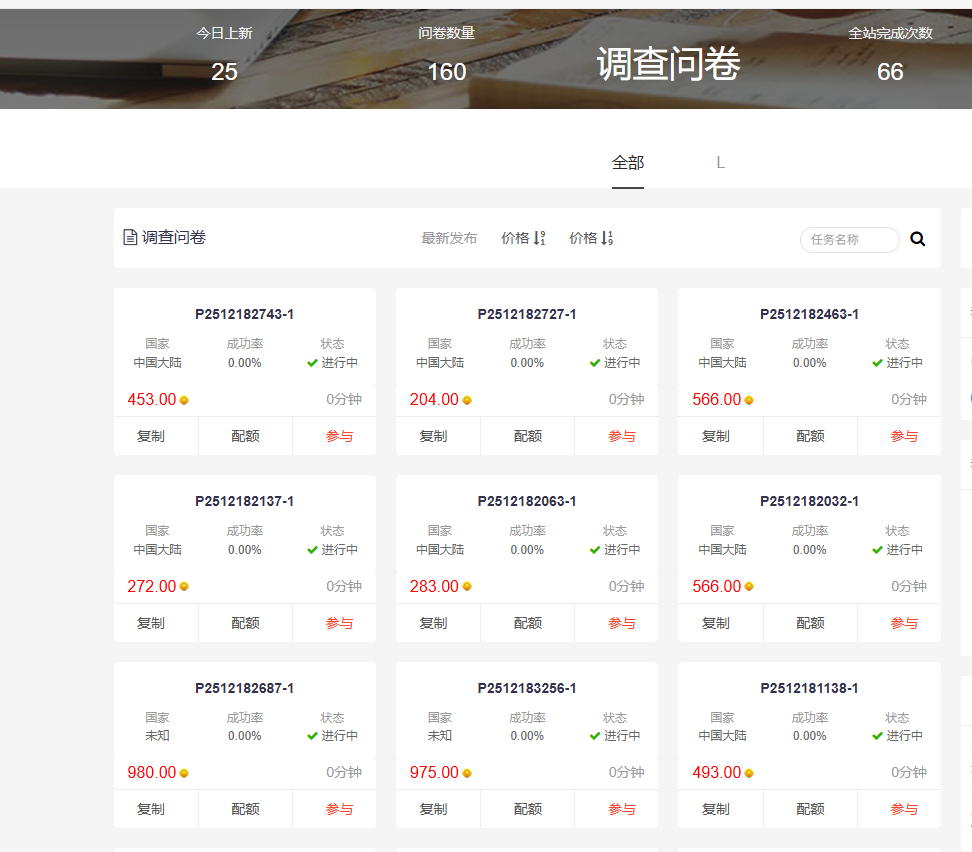Click the search magnifier icon
The width and height of the screenshot is (972, 852).
917,239
